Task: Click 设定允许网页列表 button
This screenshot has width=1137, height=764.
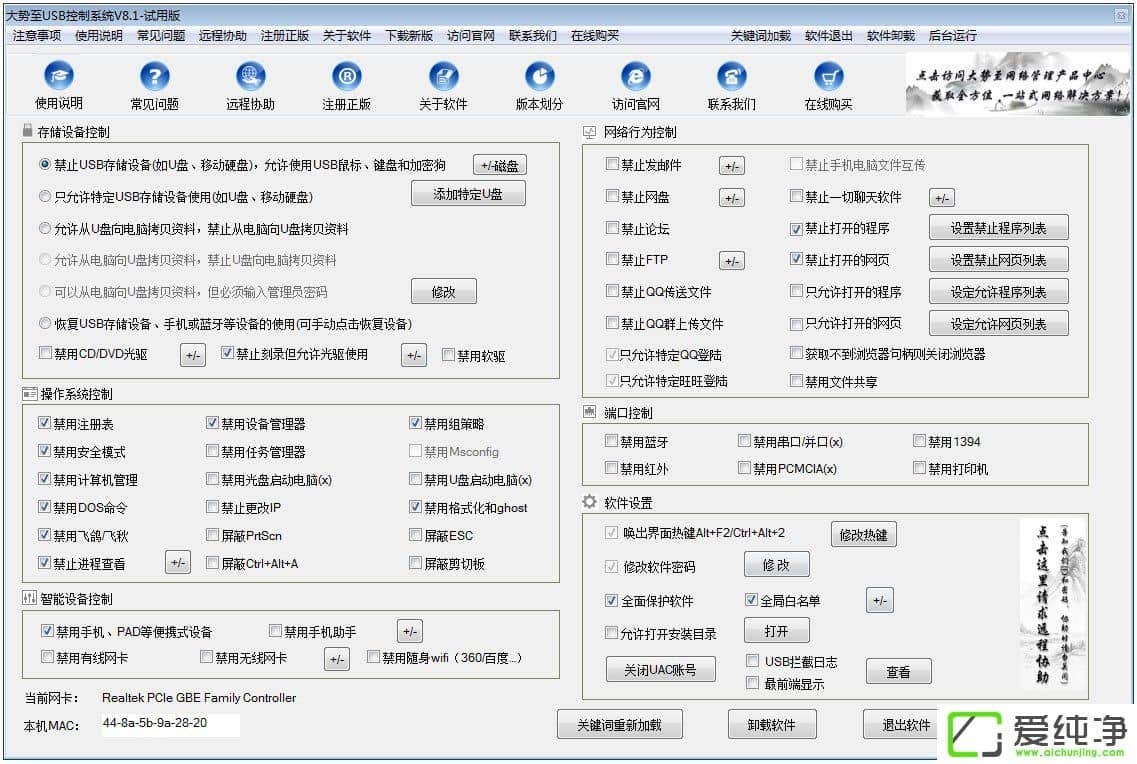Action: [999, 324]
